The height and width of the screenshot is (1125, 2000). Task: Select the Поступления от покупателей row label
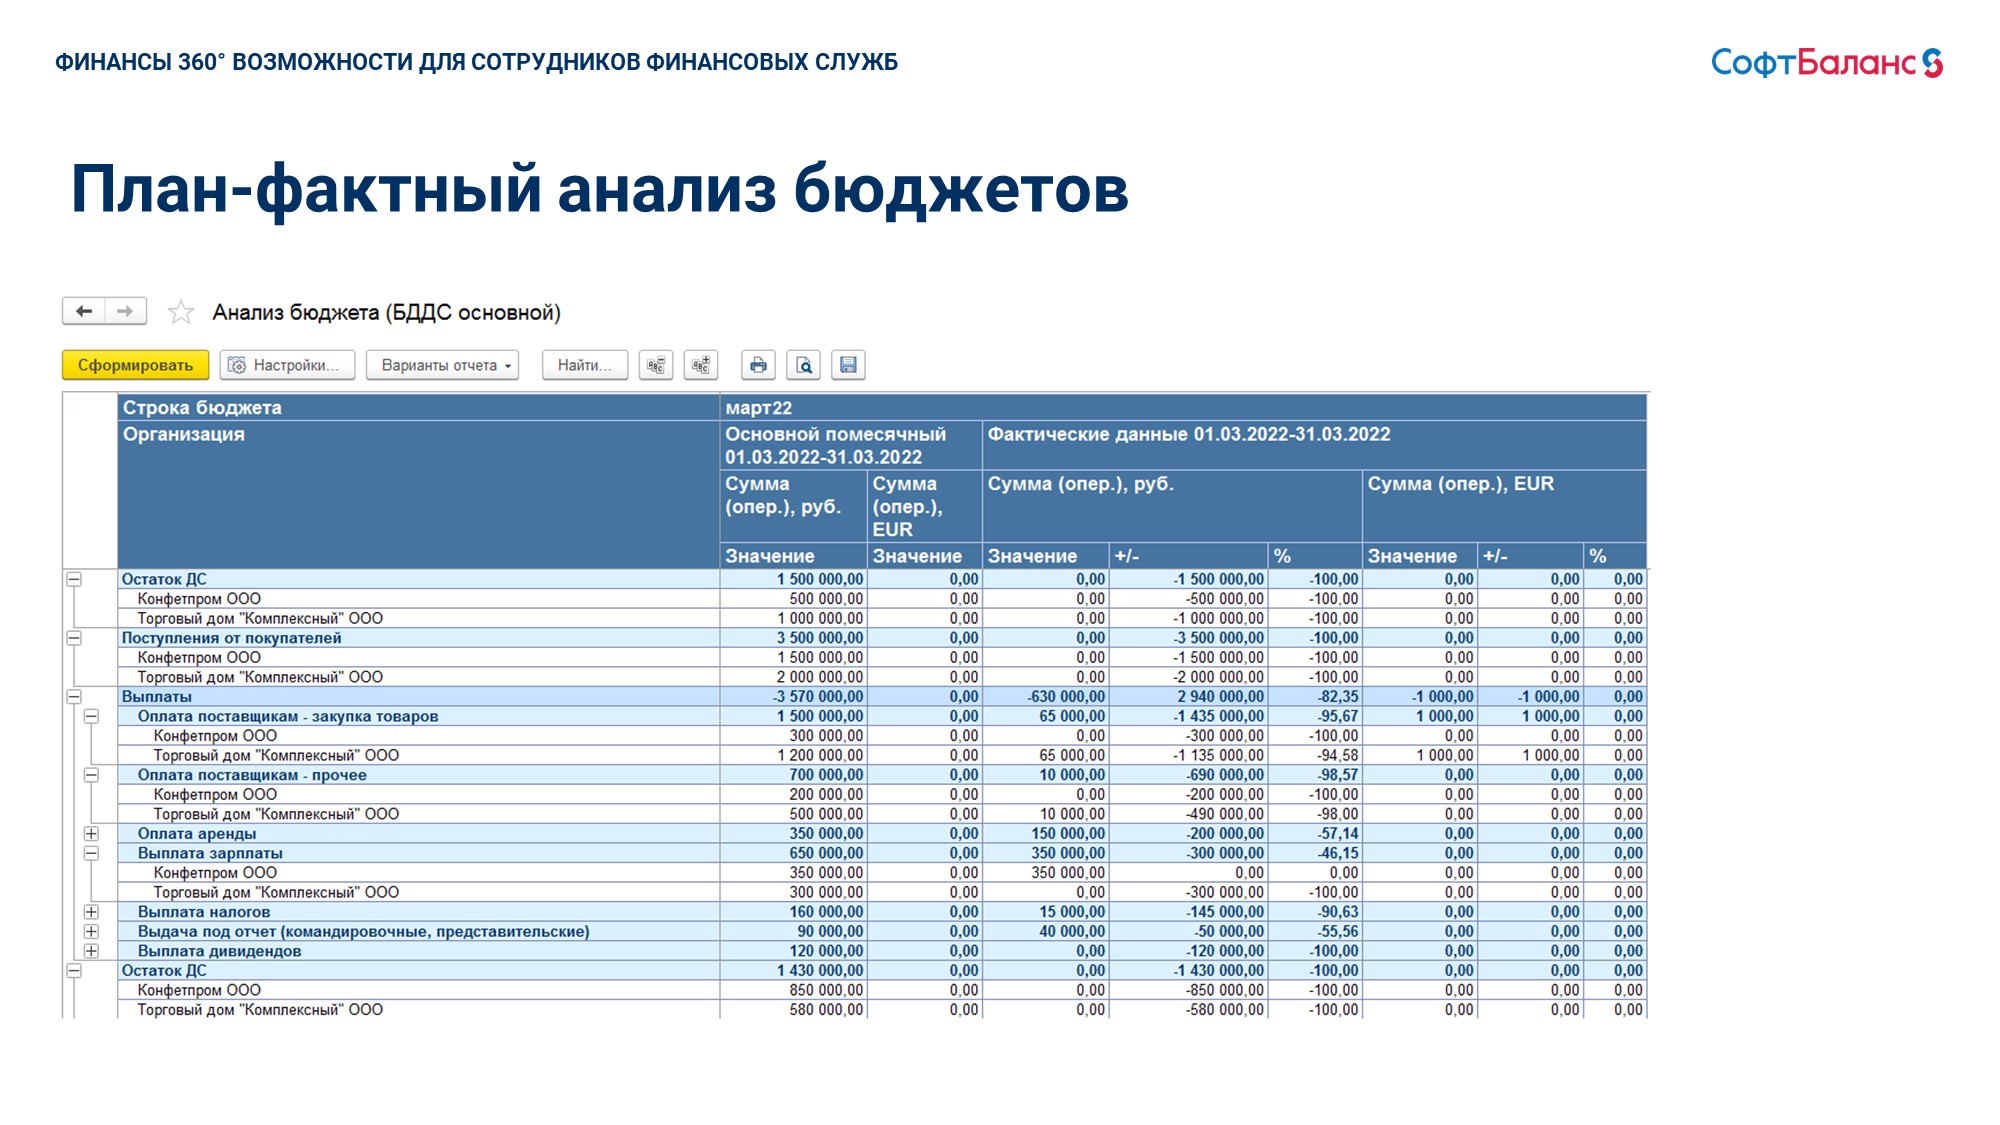231,638
